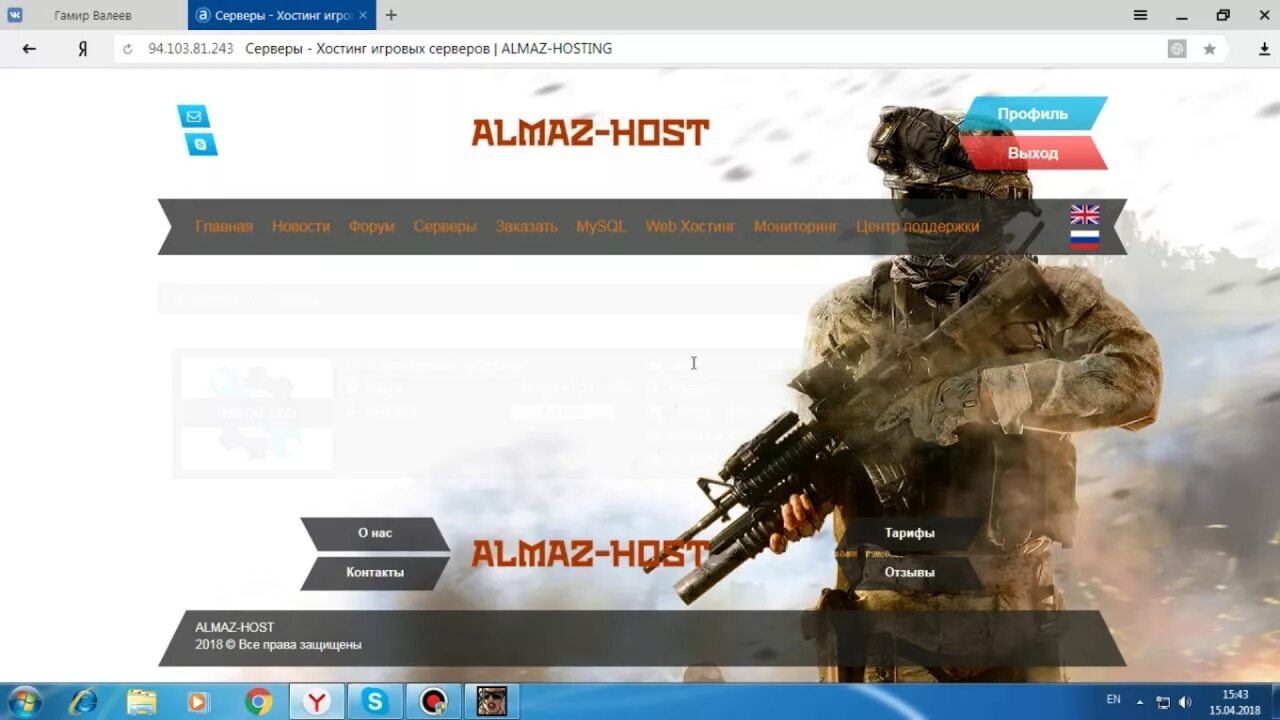Launch Internet Explorer from taskbar
The height and width of the screenshot is (720, 1280).
click(83, 701)
